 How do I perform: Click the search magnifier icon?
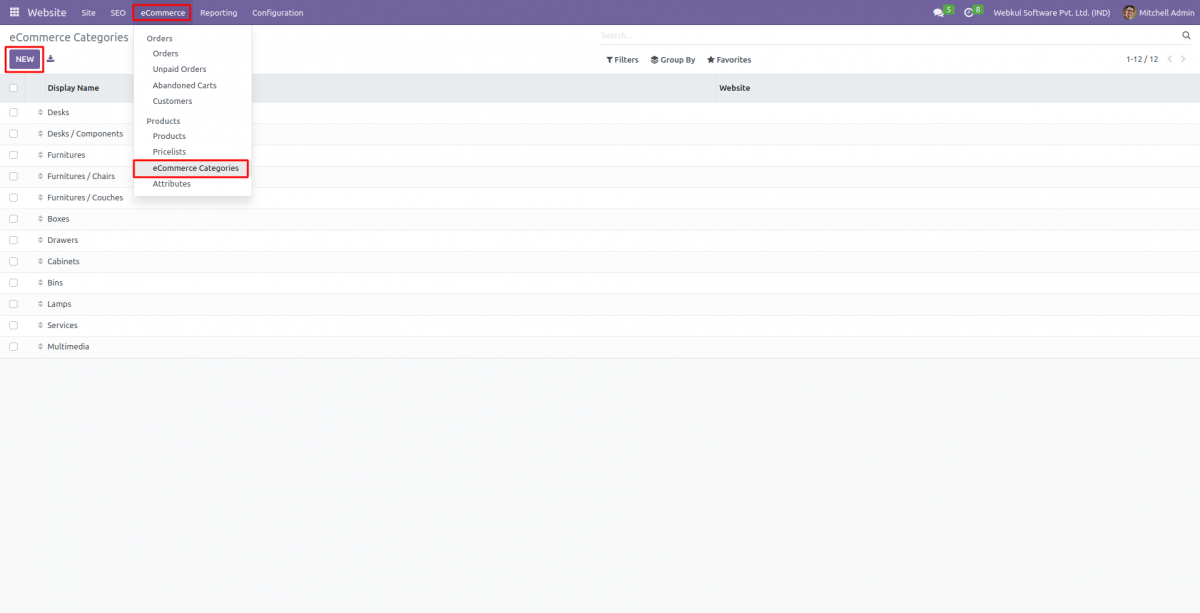[1184, 33]
